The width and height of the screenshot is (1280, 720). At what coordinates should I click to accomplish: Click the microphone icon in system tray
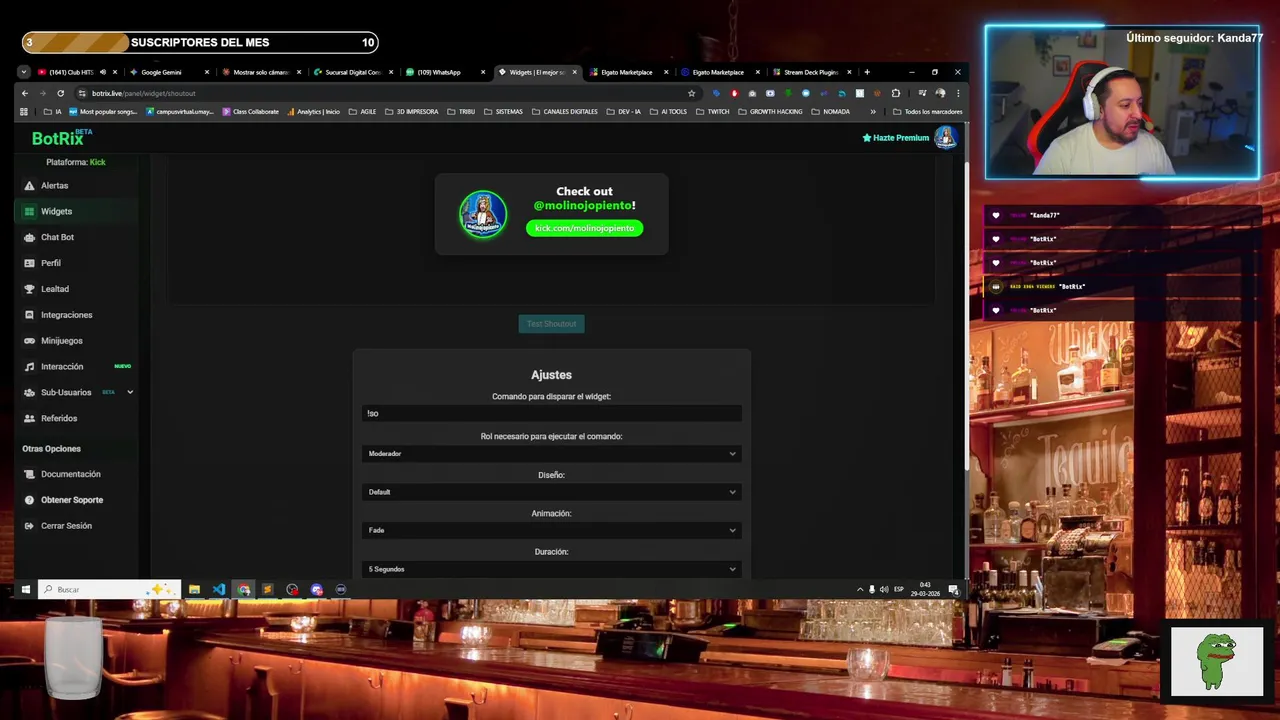(x=872, y=589)
